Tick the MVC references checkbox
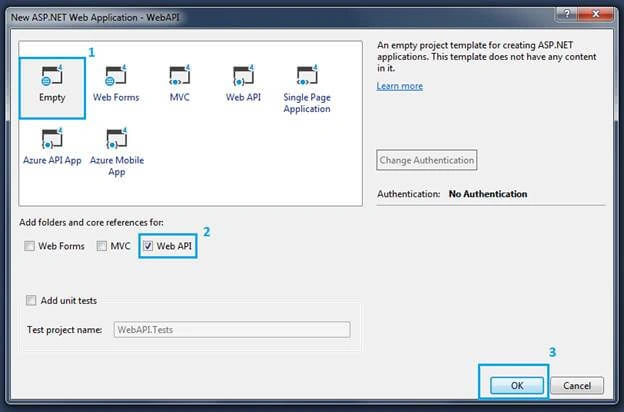The height and width of the screenshot is (412, 624). coord(102,246)
